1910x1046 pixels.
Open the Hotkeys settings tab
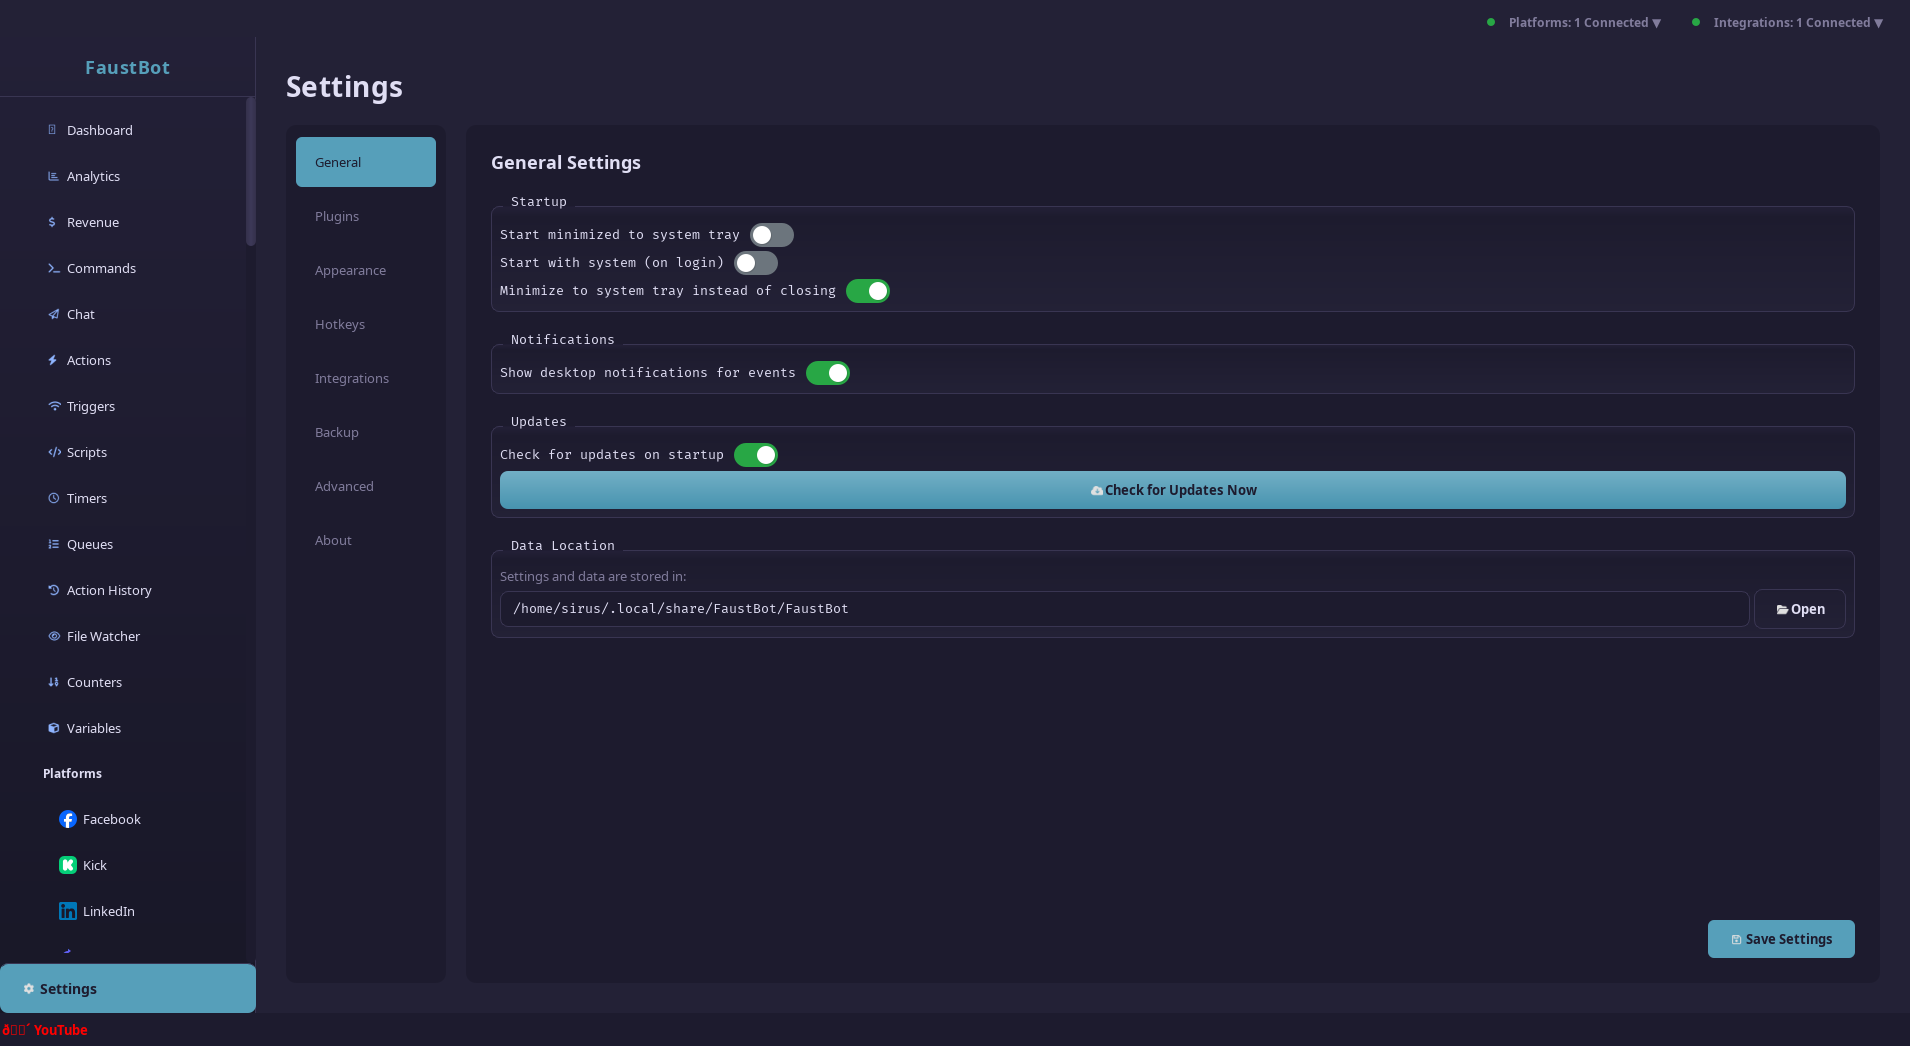[340, 324]
